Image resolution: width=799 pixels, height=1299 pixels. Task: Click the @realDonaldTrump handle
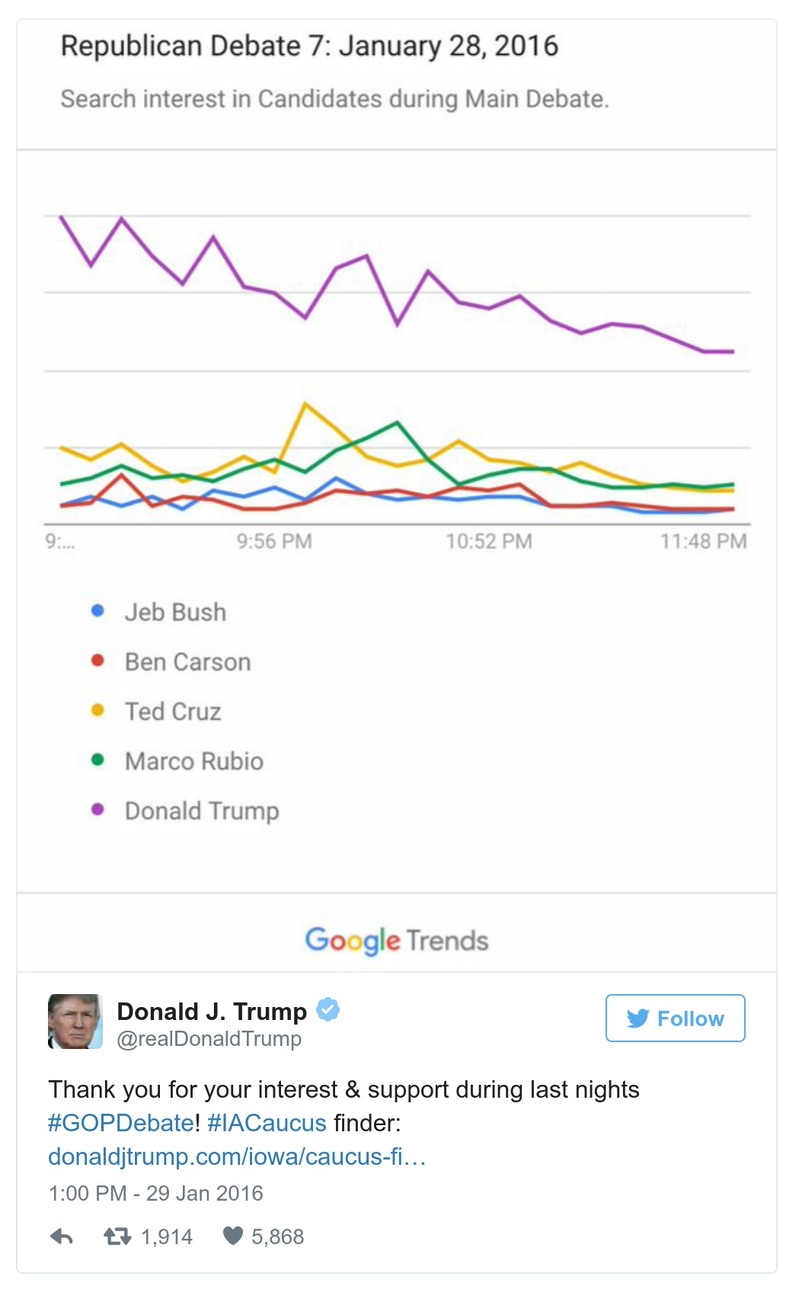211,1039
